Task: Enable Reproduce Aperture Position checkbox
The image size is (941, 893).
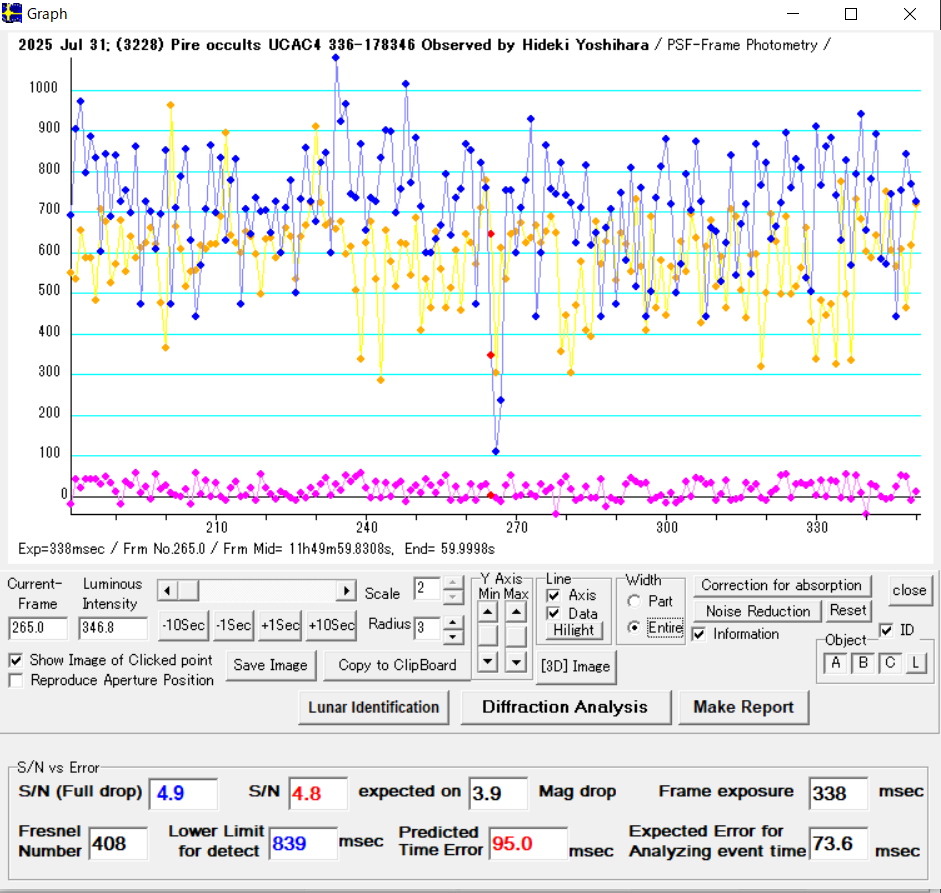Action: pos(16,680)
